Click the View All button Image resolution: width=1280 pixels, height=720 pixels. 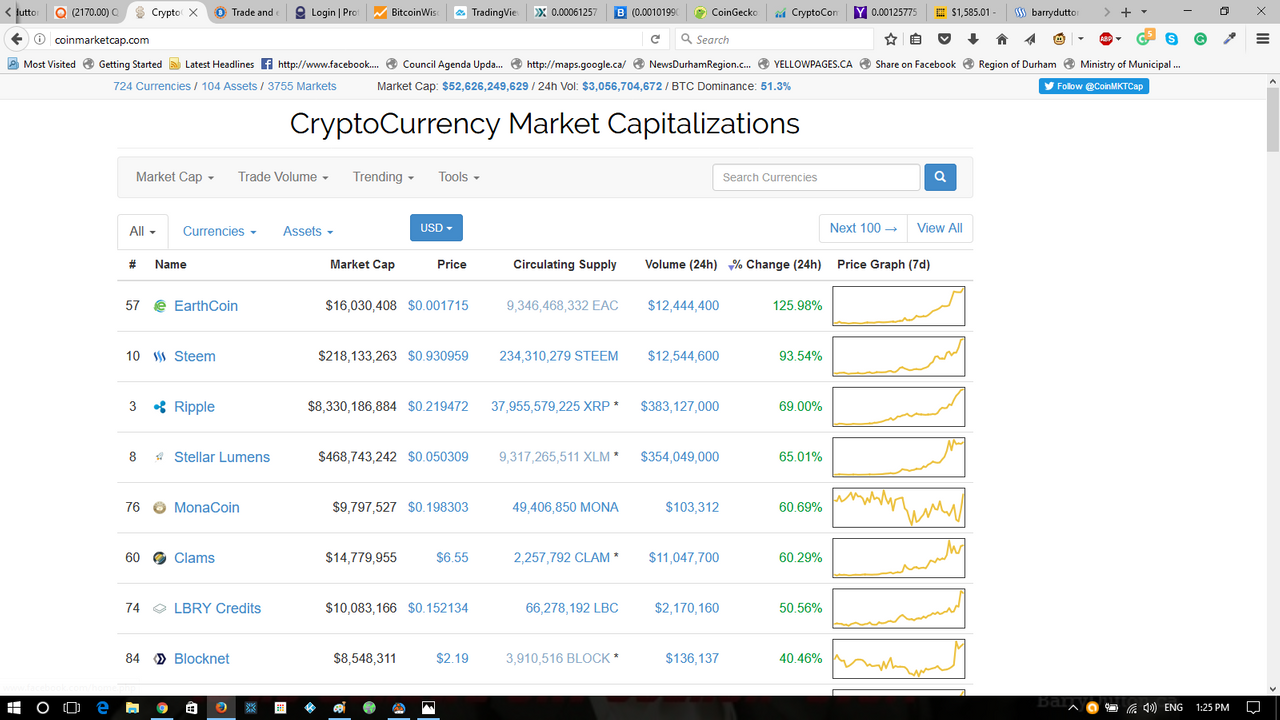click(939, 228)
